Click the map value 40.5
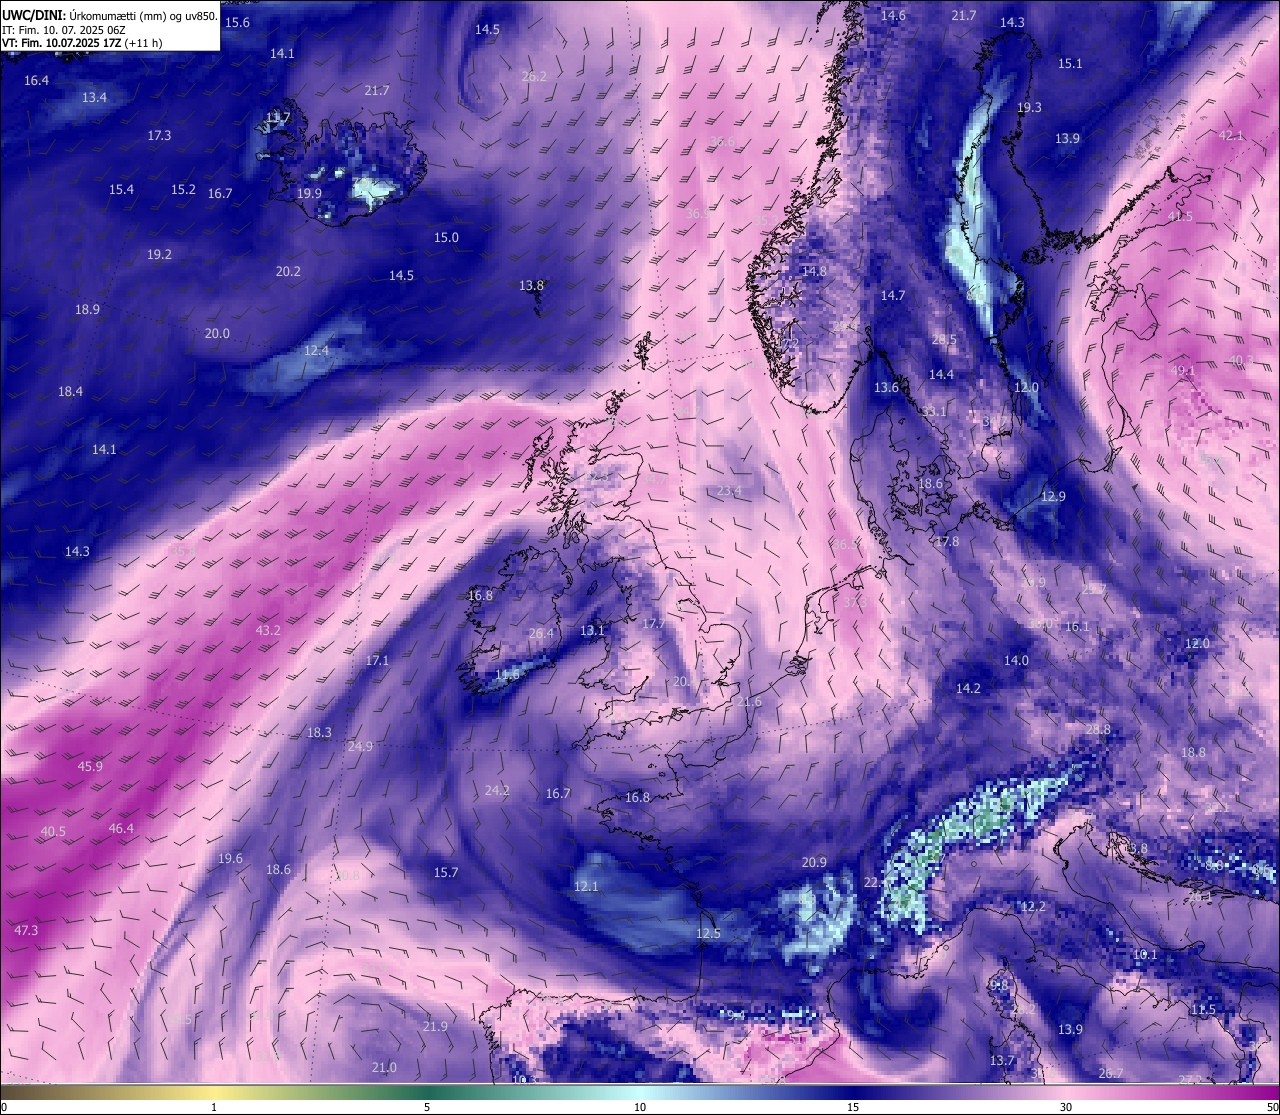 coord(53,831)
